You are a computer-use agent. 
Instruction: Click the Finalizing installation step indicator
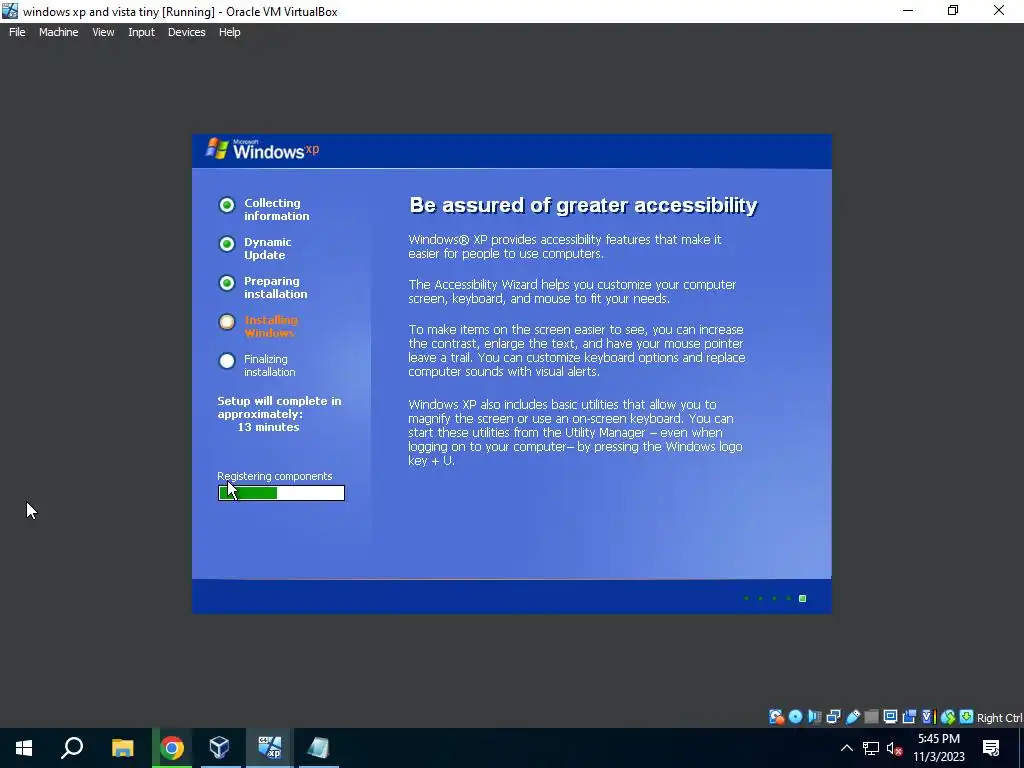click(227, 360)
